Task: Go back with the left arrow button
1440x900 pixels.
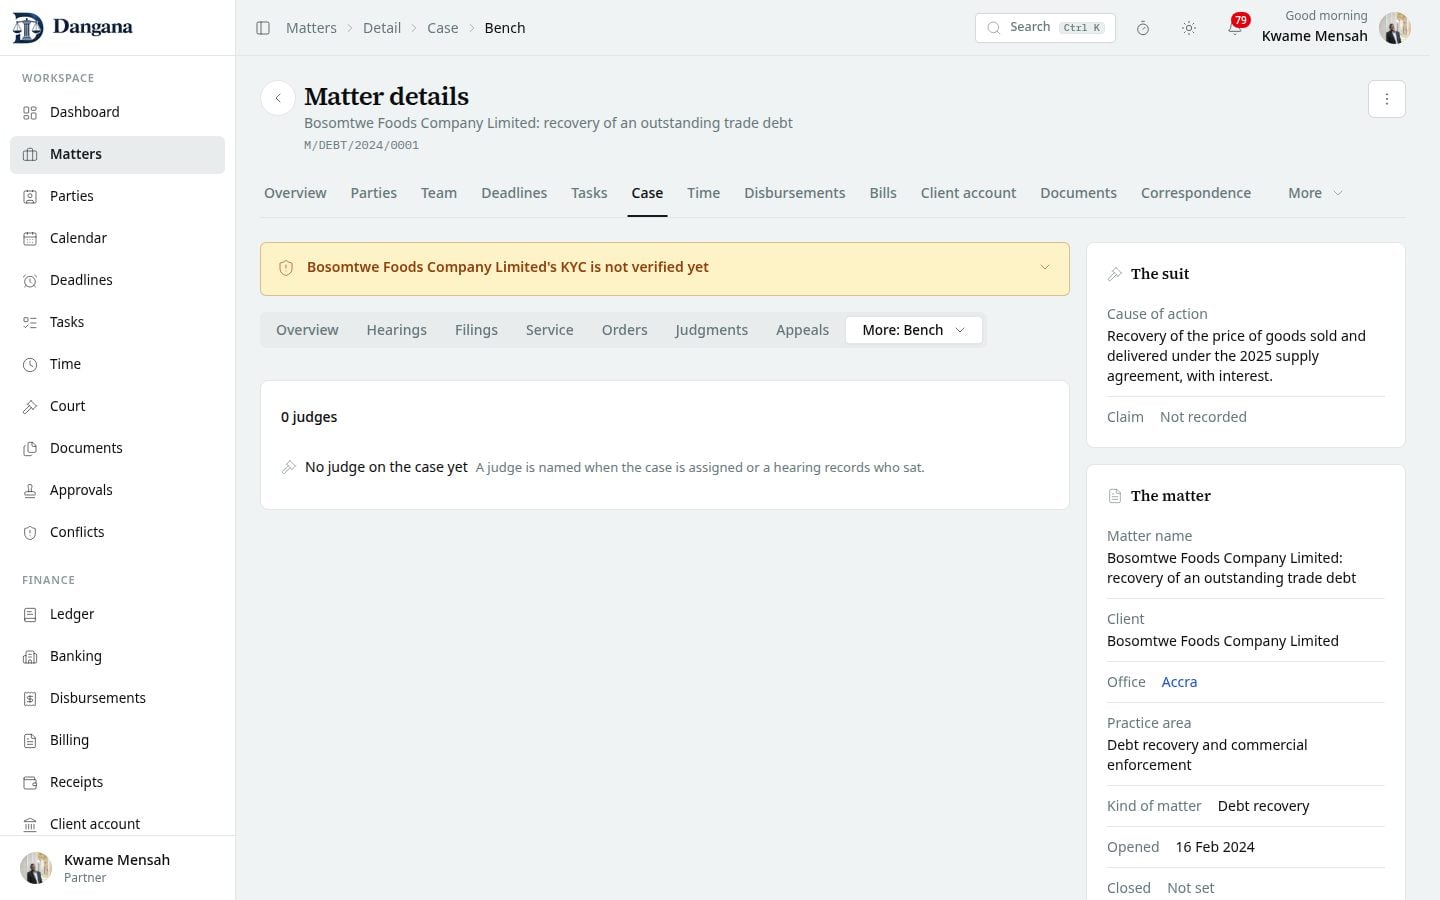Action: tap(278, 98)
